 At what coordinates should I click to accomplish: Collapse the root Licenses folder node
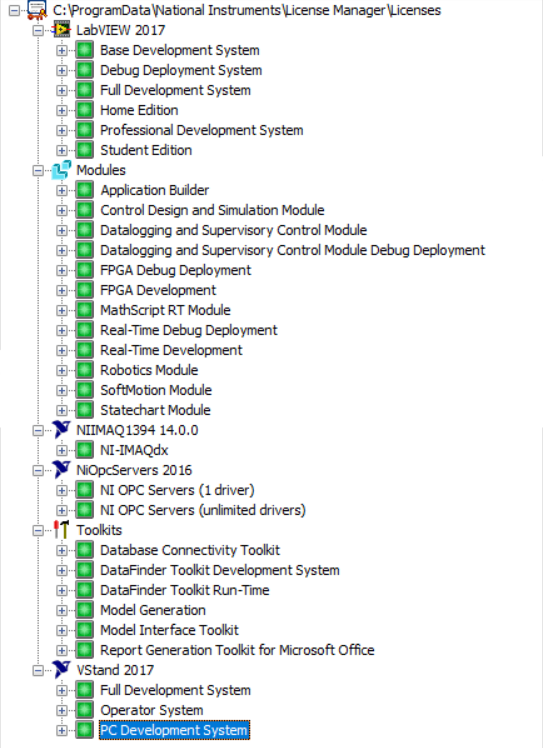15,10
